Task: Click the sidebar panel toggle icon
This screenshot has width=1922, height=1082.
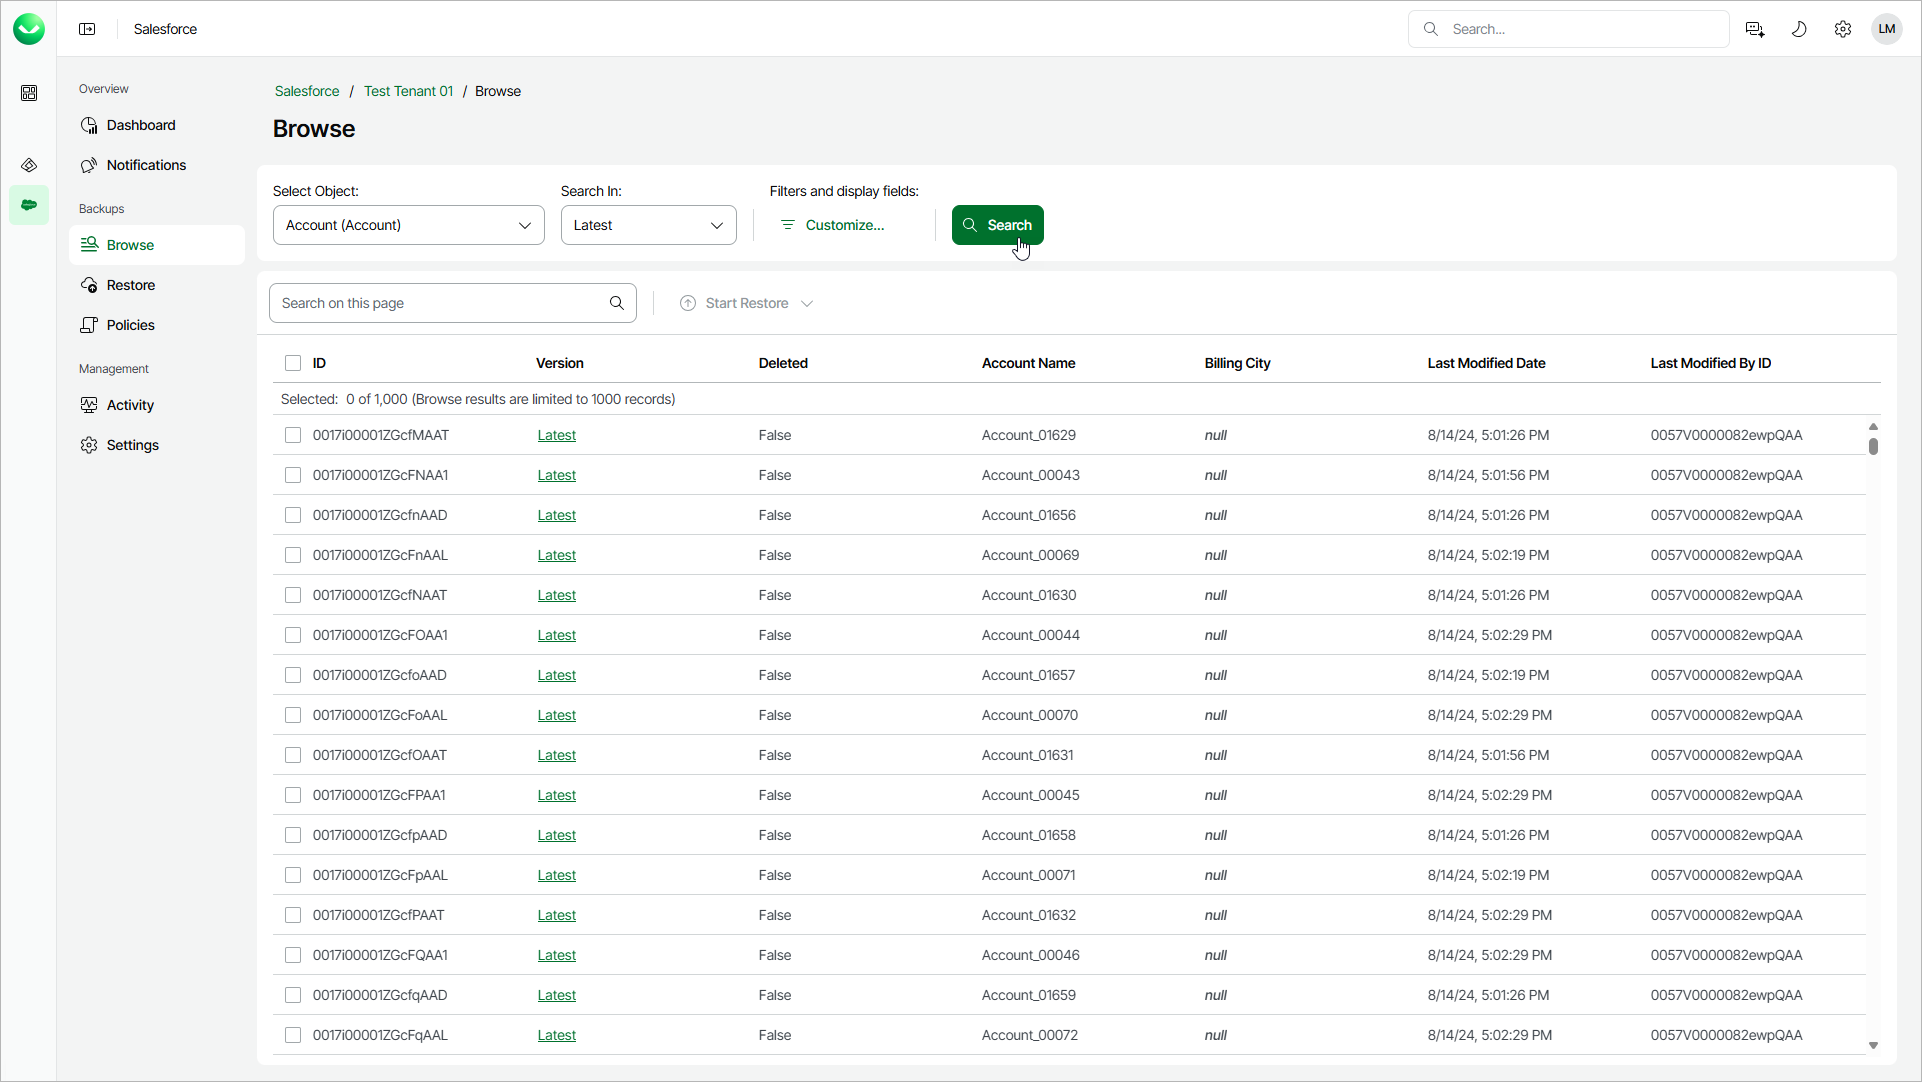Action: (87, 29)
